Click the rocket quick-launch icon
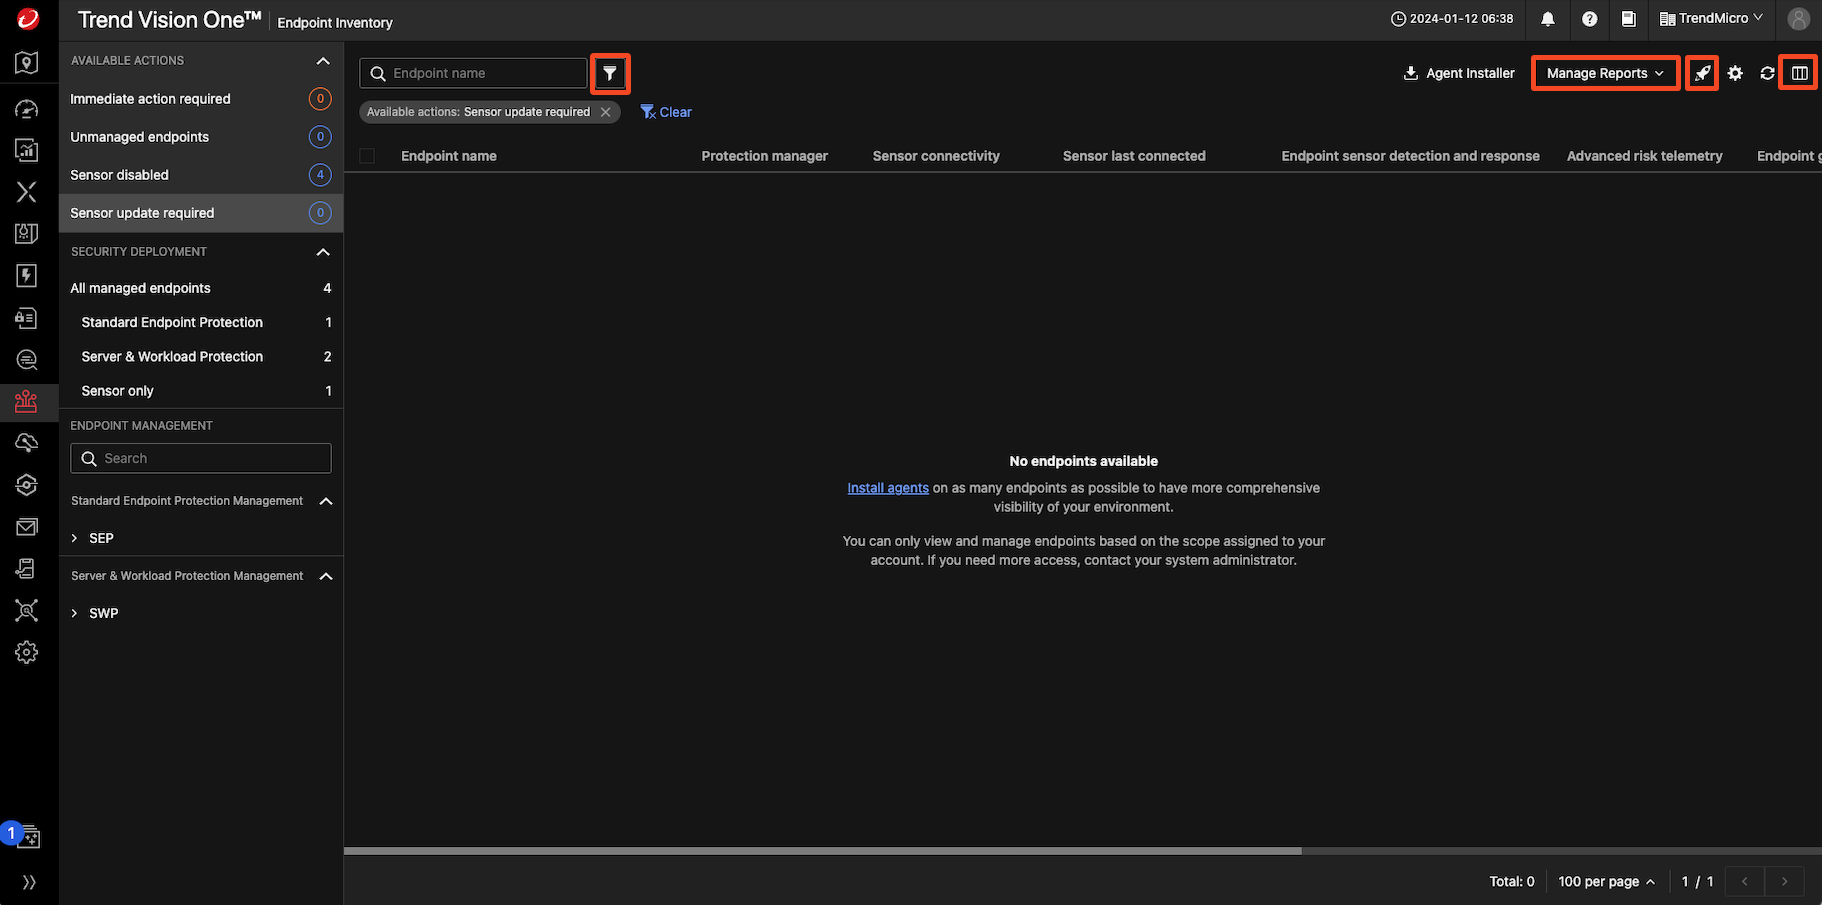This screenshot has height=905, width=1822. coord(1701,73)
